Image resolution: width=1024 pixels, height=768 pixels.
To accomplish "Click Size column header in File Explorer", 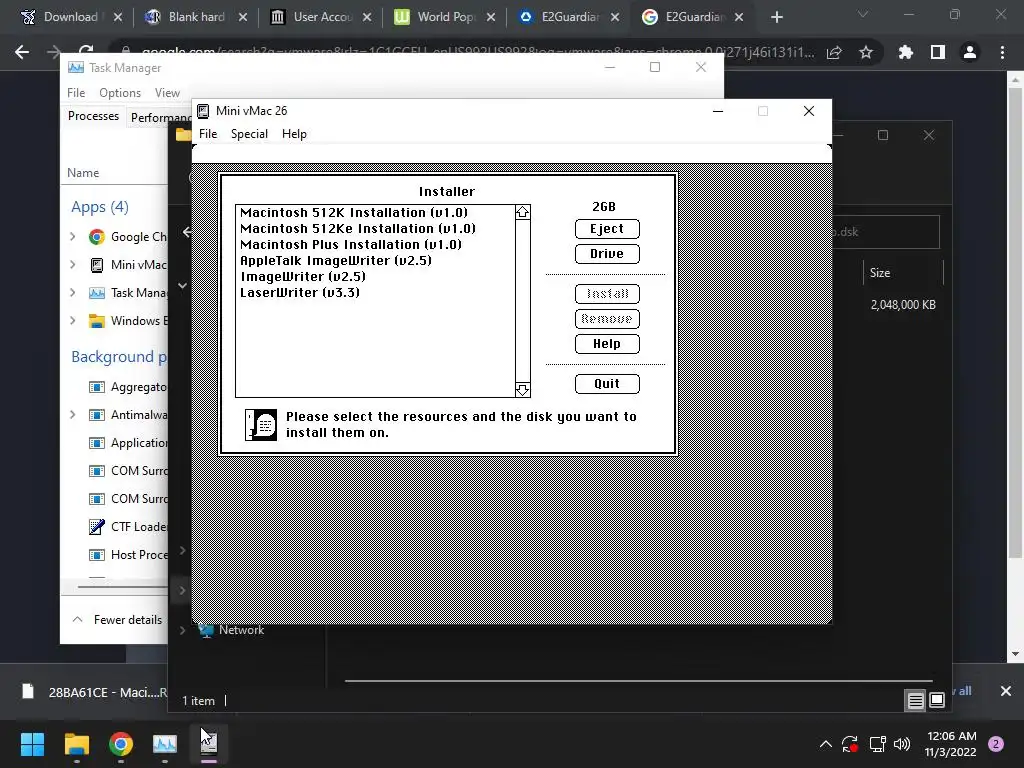I will (x=880, y=273).
